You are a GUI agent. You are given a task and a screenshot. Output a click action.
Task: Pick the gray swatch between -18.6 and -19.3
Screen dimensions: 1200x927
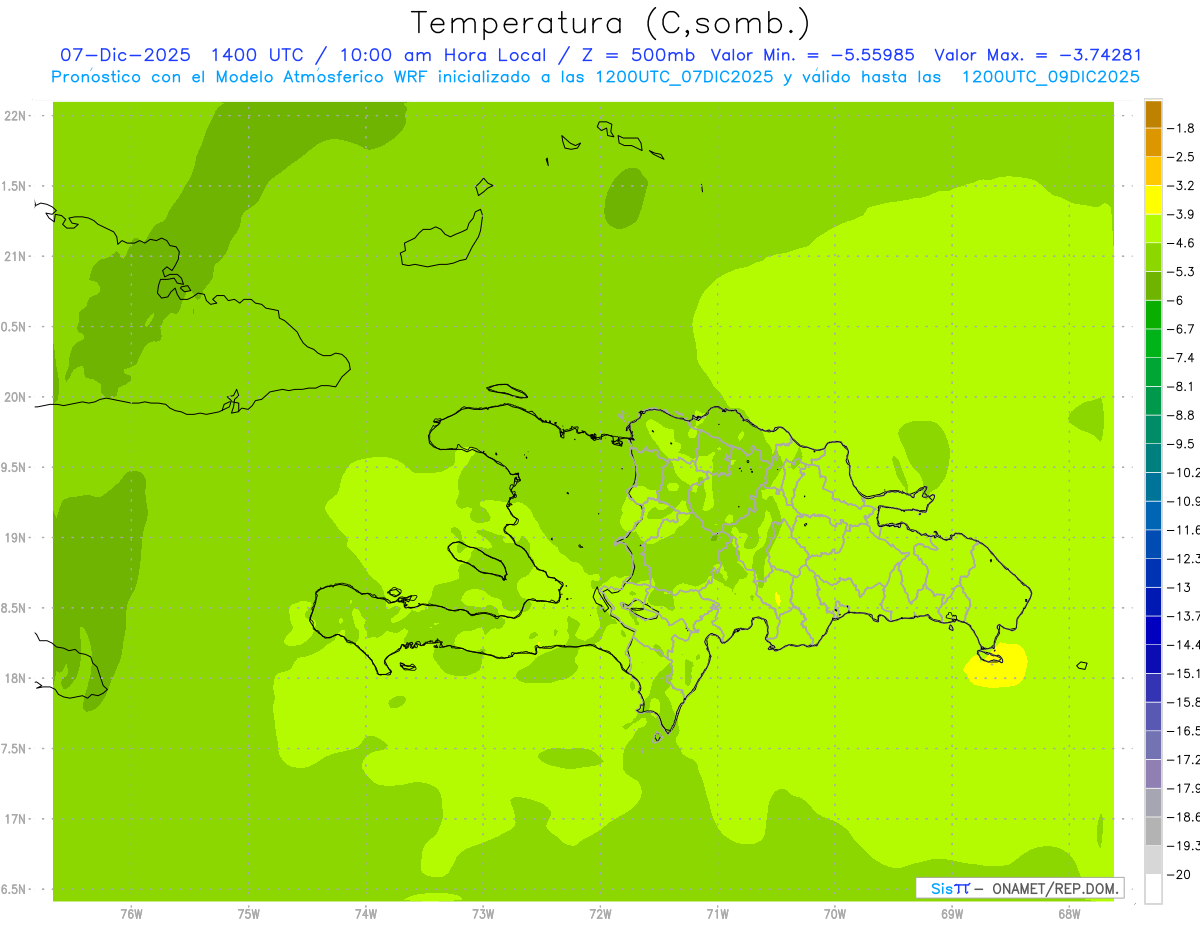(x=1153, y=830)
